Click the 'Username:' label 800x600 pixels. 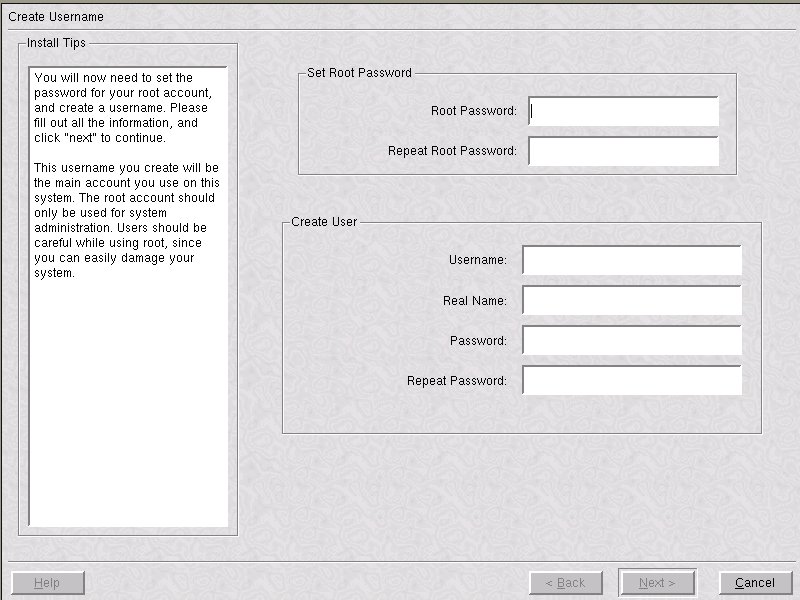(x=478, y=260)
